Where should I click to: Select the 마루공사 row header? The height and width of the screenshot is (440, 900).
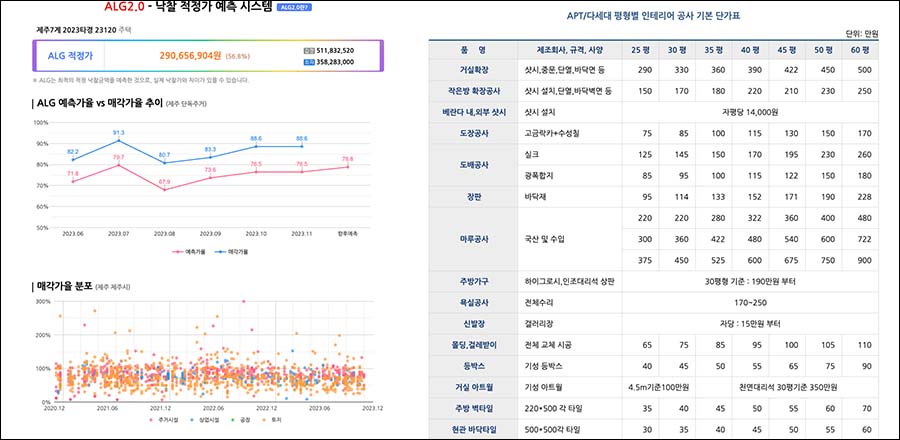[x=473, y=240]
